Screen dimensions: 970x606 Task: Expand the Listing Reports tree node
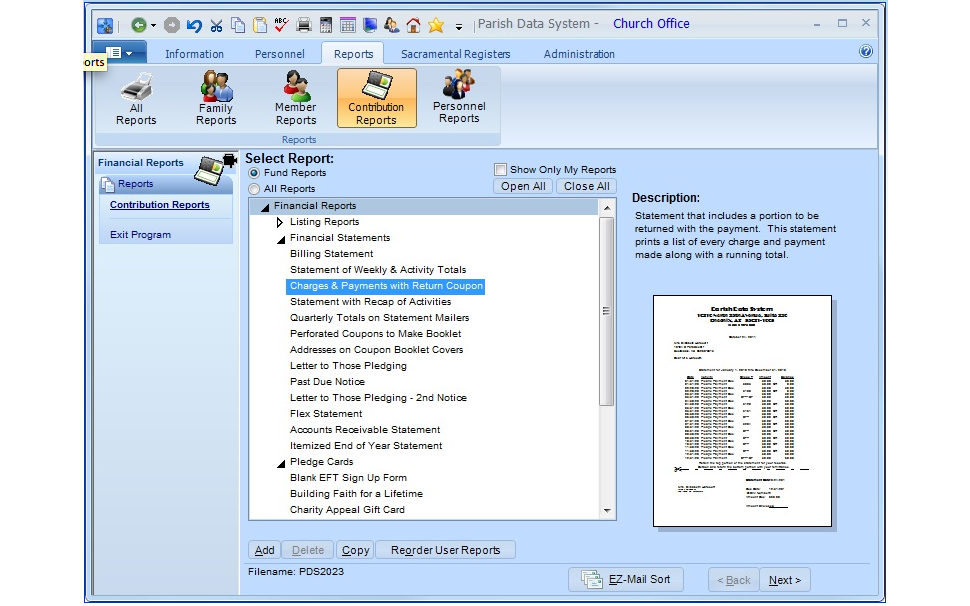[280, 221]
